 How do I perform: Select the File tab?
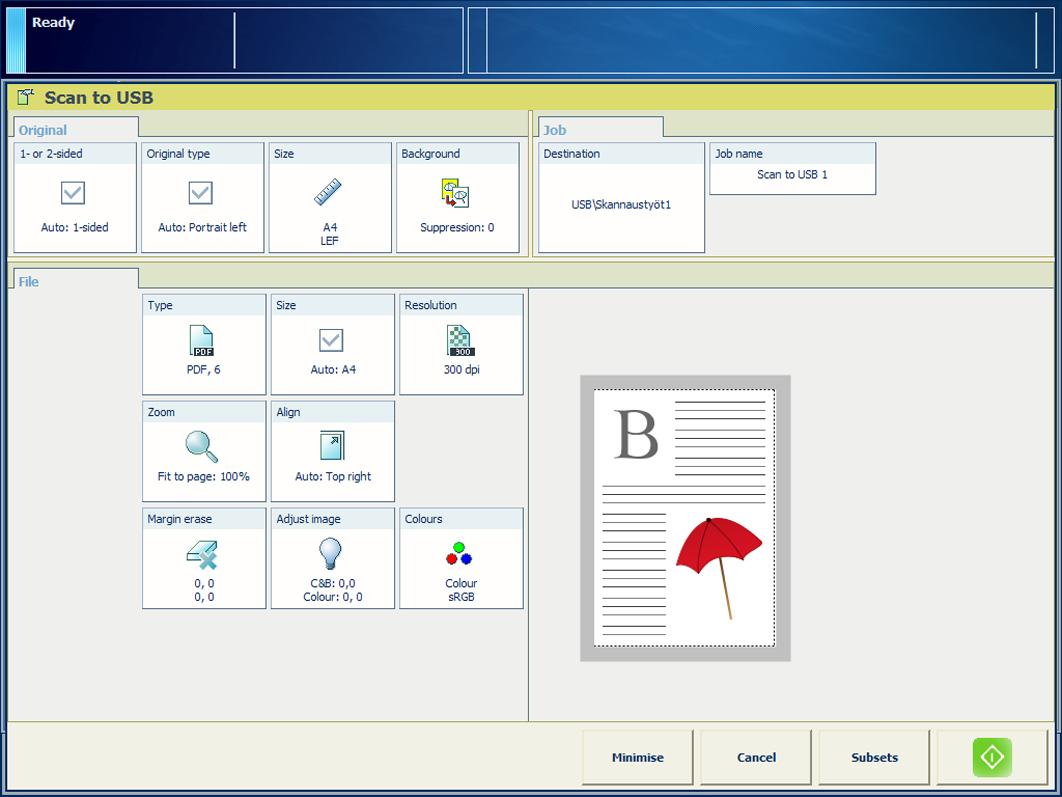click(29, 282)
